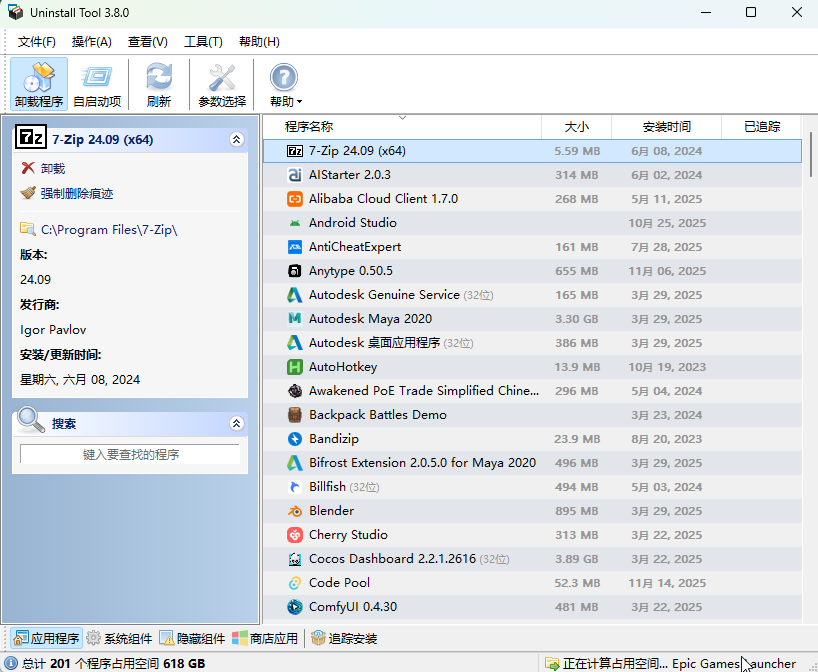
Task: Click the 正在计算占用空间 status bar icon
Action: click(x=552, y=663)
